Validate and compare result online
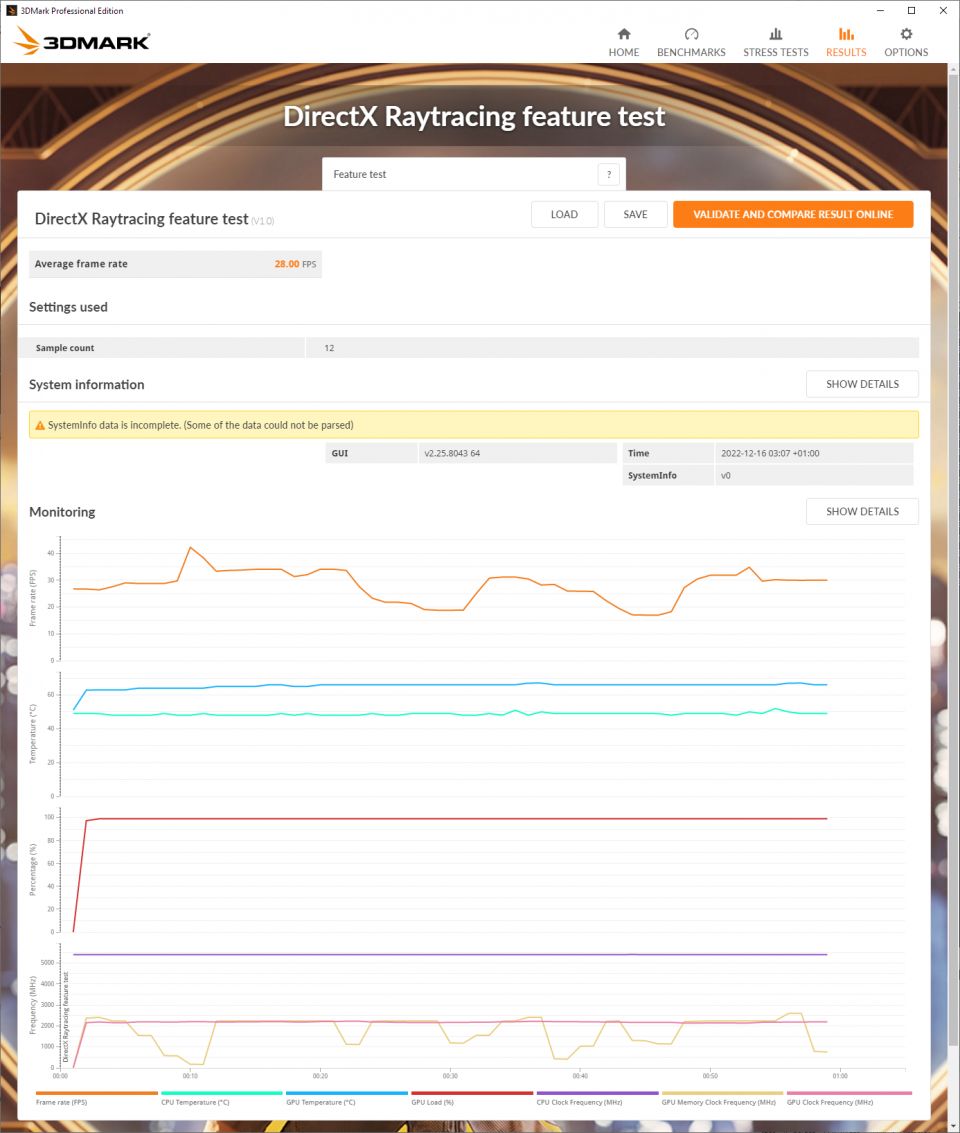The image size is (960, 1133). 793,214
